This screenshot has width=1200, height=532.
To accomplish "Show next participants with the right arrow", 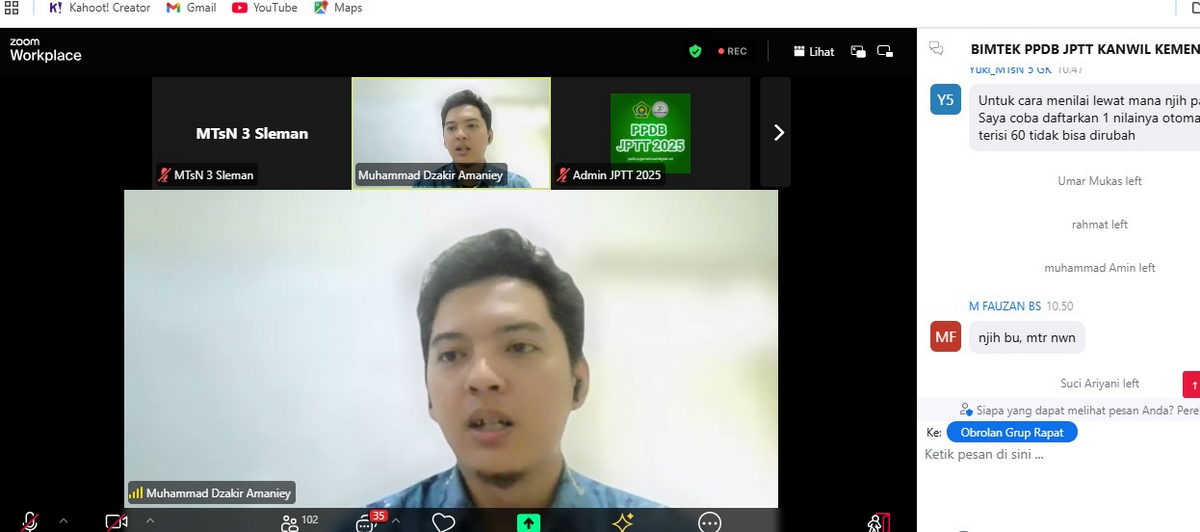I will pos(778,132).
